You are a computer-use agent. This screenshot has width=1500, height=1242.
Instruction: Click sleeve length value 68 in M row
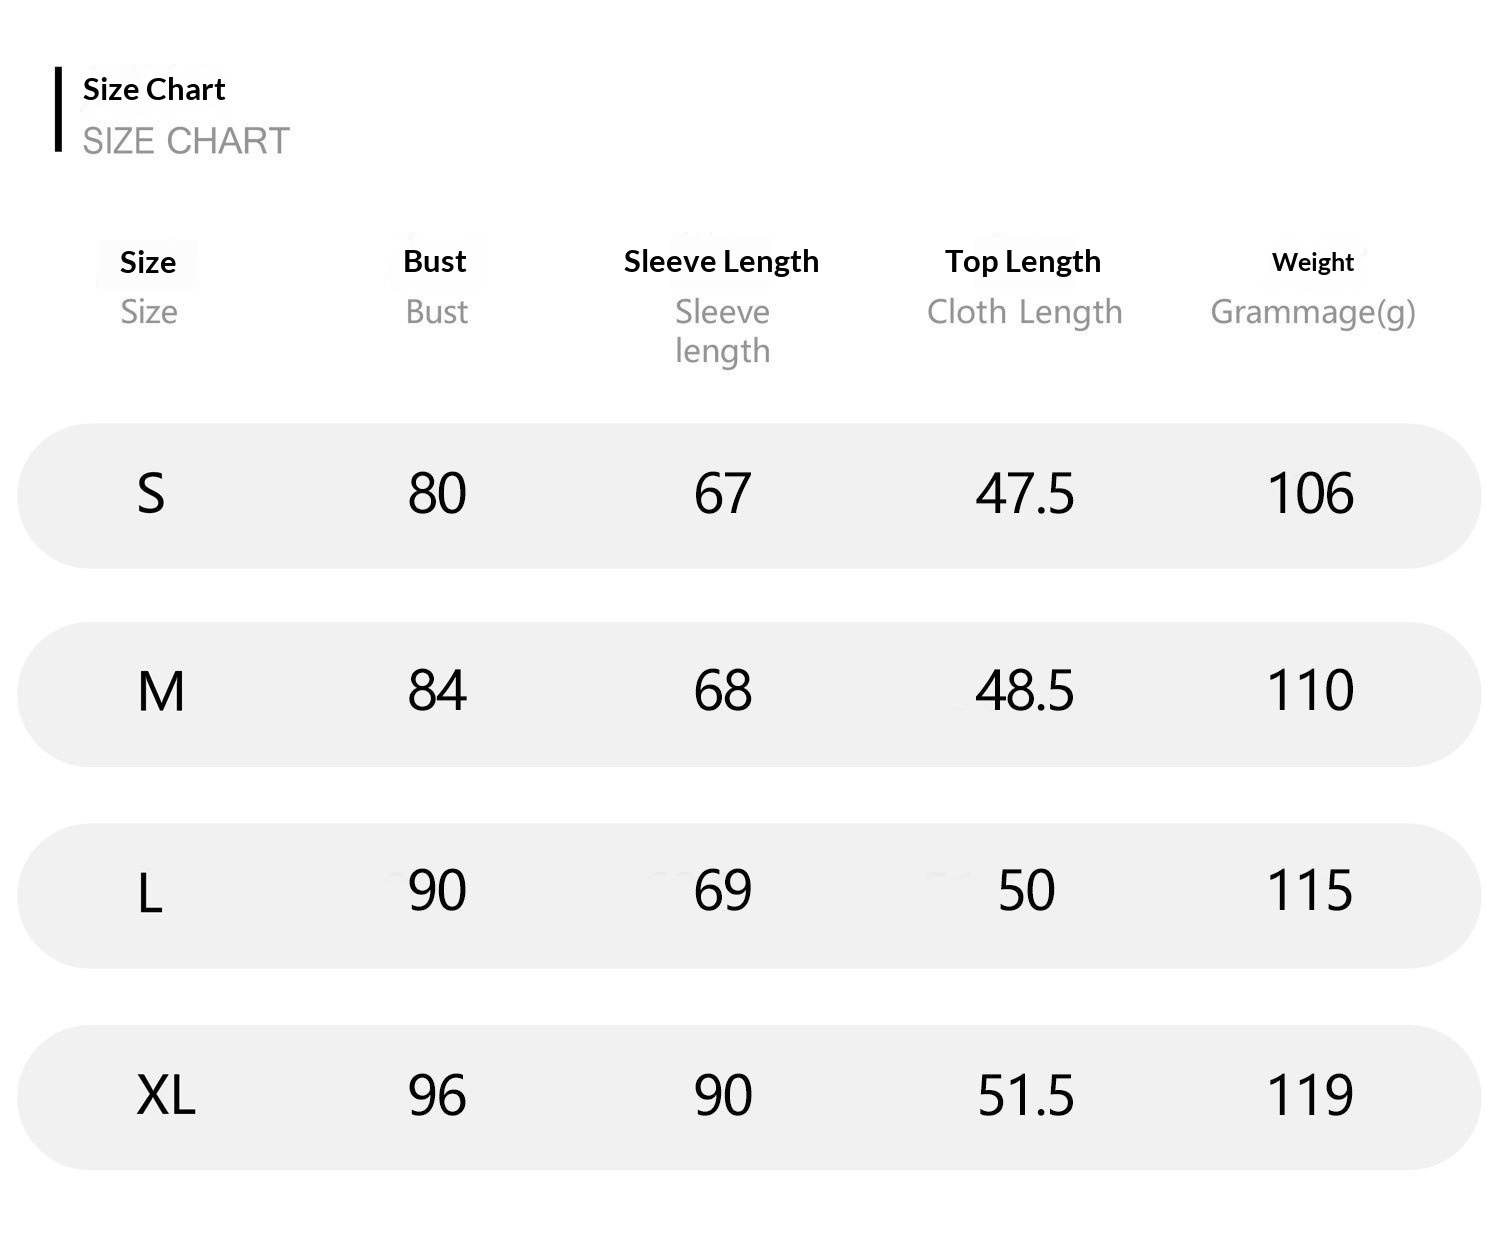(722, 691)
